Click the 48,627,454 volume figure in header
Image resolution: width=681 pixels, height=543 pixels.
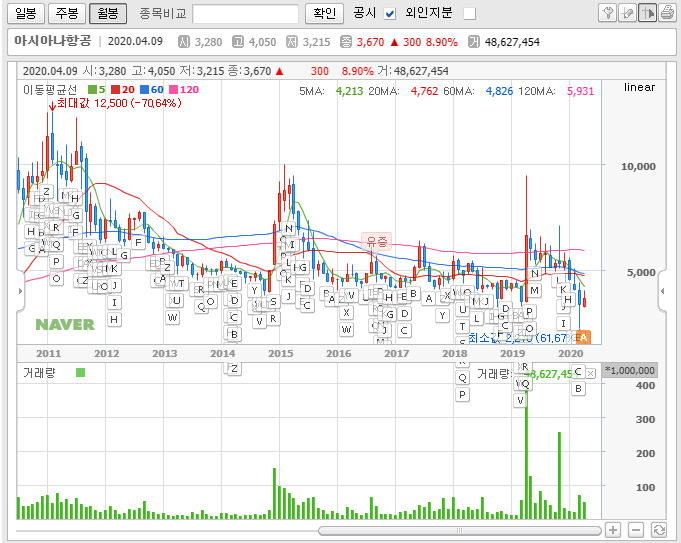512,42
